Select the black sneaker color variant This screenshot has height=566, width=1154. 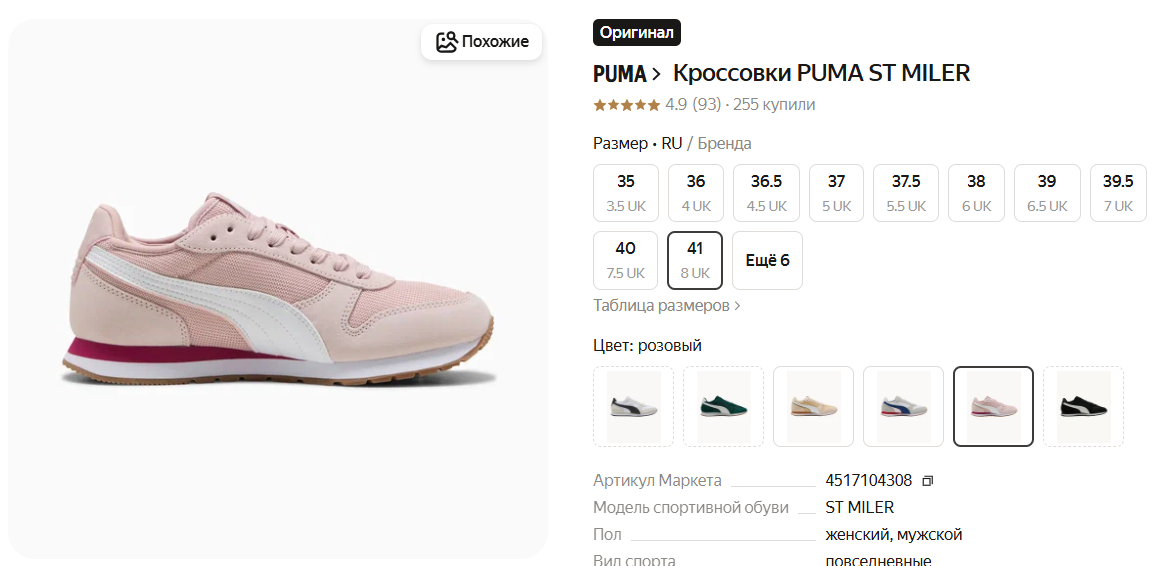[x=1083, y=406]
